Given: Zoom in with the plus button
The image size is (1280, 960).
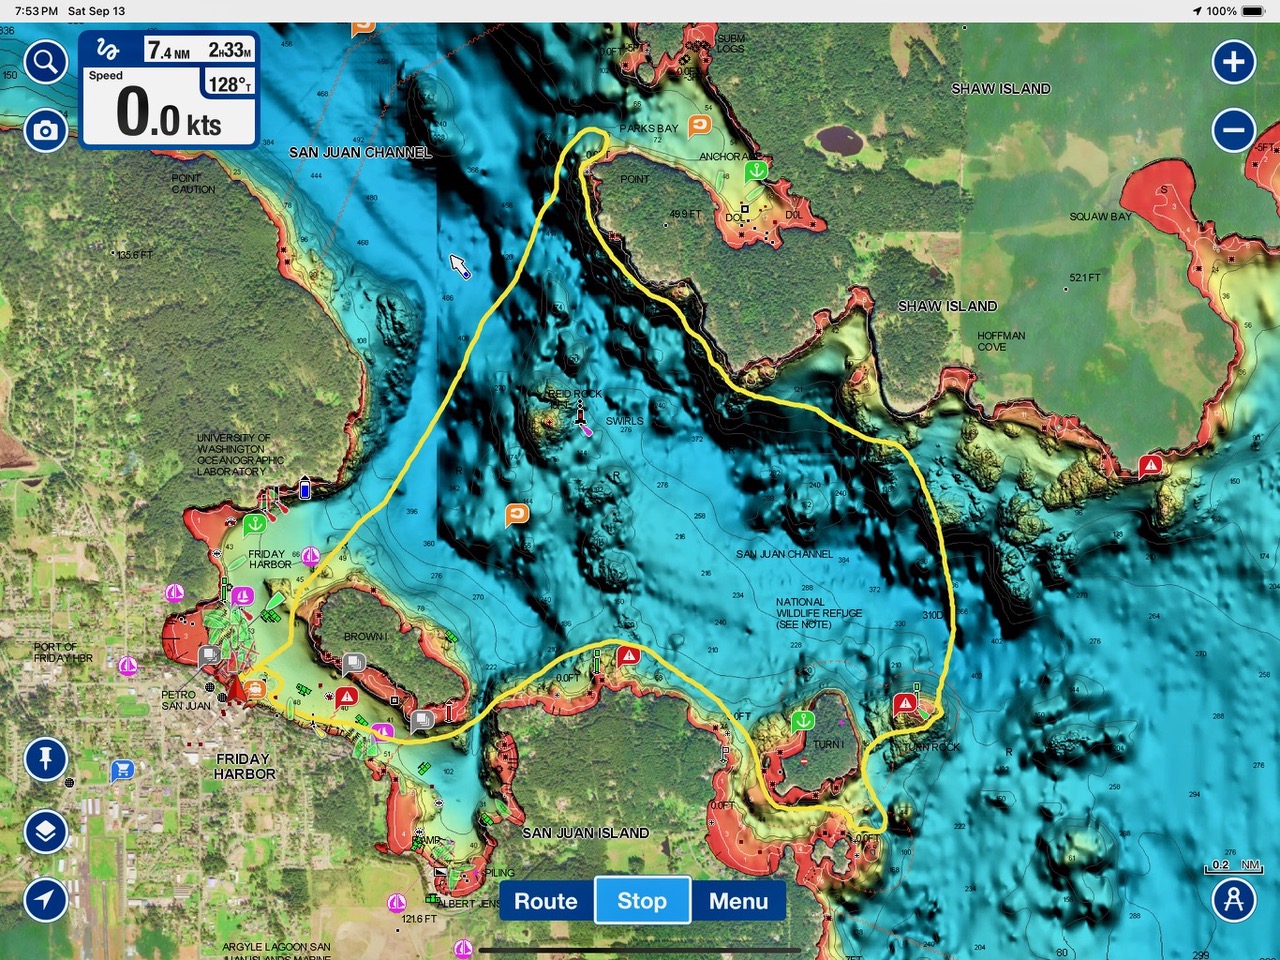Looking at the screenshot, I should pos(1233,62).
